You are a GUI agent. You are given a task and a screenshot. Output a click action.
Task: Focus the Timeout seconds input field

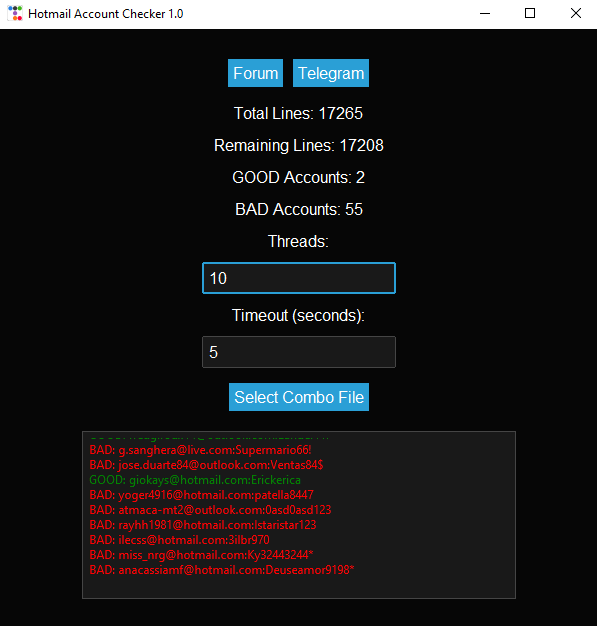pos(299,352)
